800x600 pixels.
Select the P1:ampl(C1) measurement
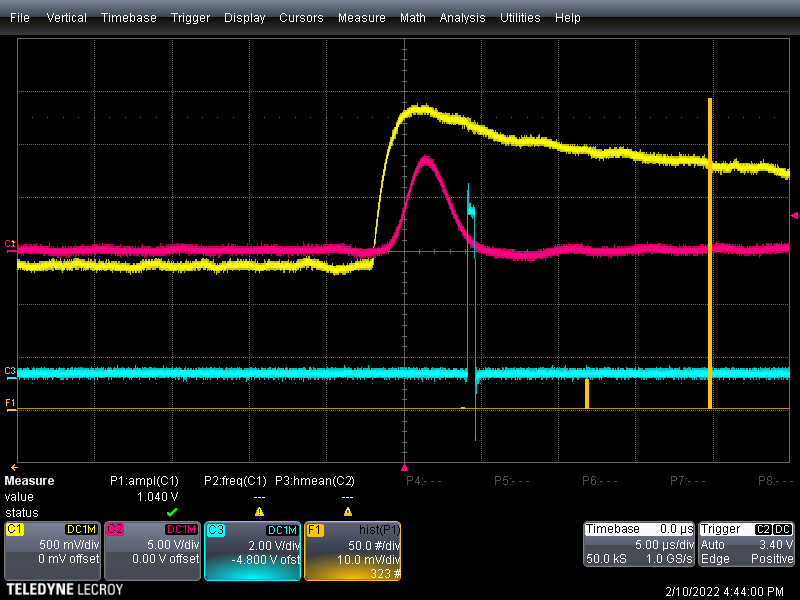point(144,481)
